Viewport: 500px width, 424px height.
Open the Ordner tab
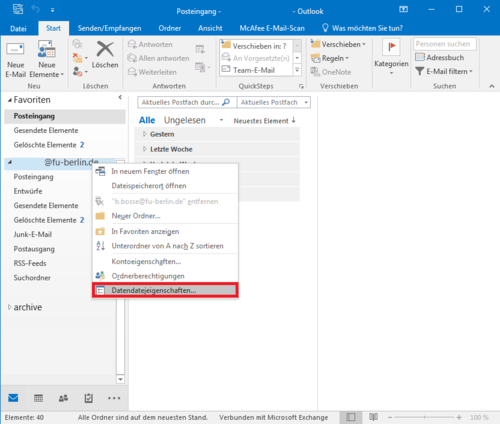170,28
